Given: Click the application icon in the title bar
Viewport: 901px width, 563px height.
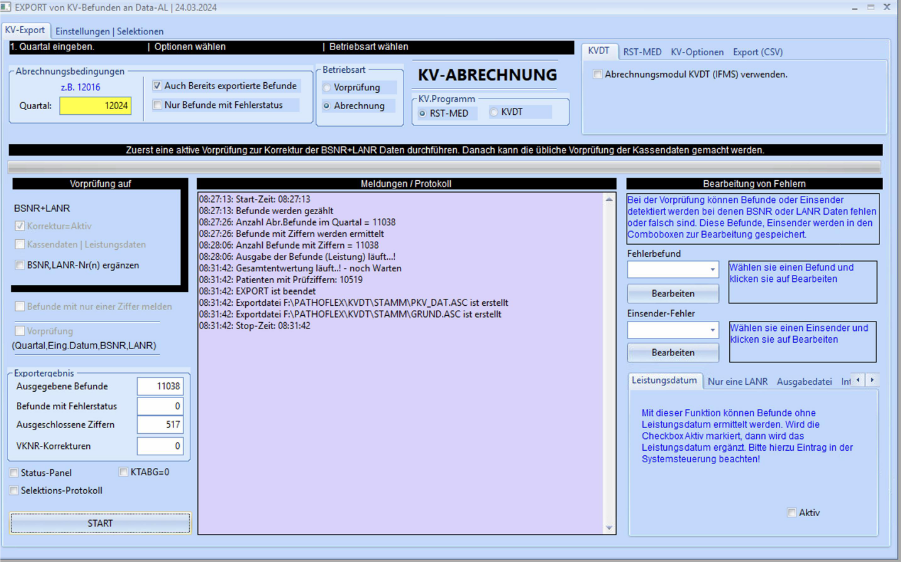Looking at the screenshot, I should tap(9, 9).
